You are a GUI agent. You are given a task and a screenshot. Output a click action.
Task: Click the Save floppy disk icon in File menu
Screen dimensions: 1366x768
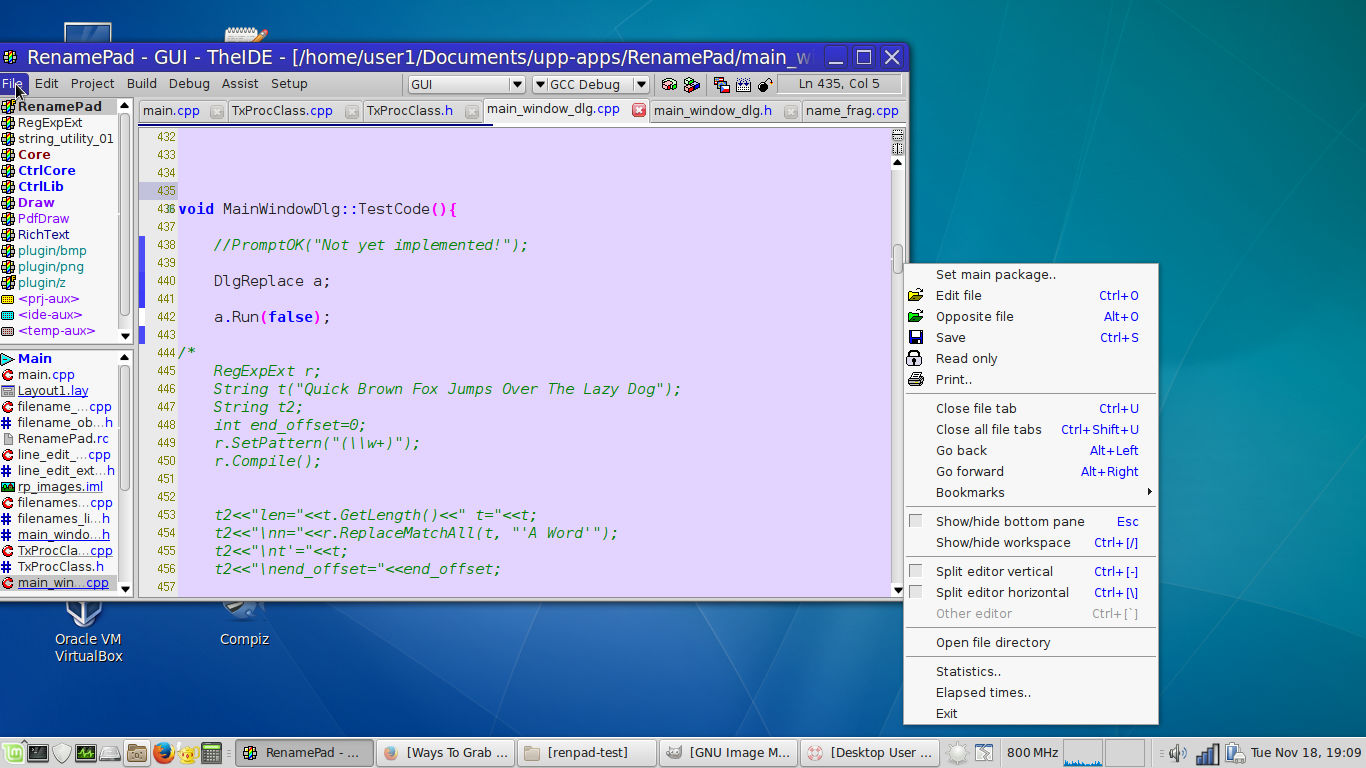915,338
